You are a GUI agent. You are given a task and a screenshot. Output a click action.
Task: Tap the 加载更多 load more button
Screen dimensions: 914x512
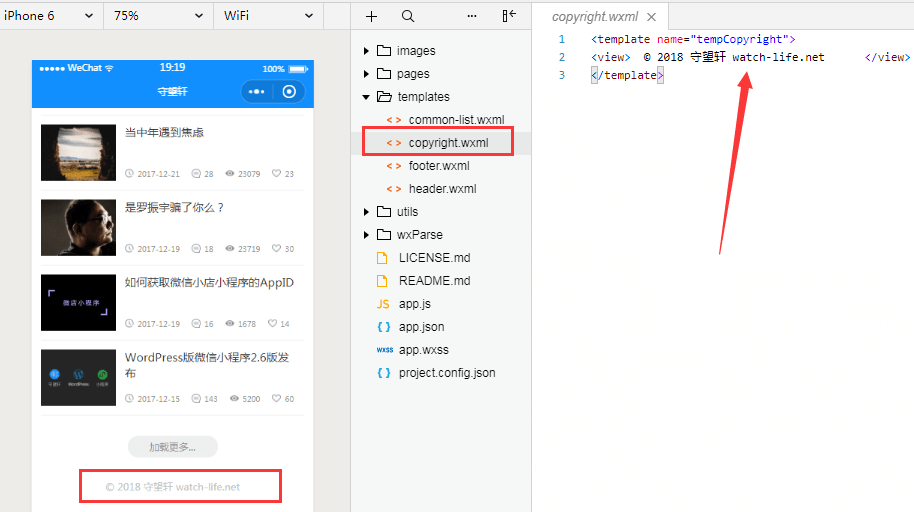(x=173, y=447)
